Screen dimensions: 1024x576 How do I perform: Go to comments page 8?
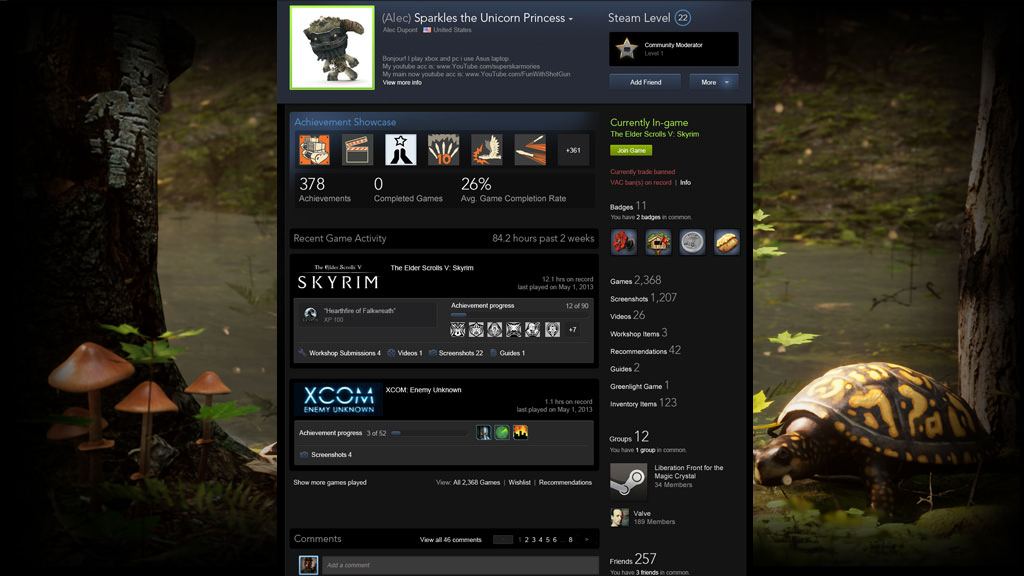570,540
